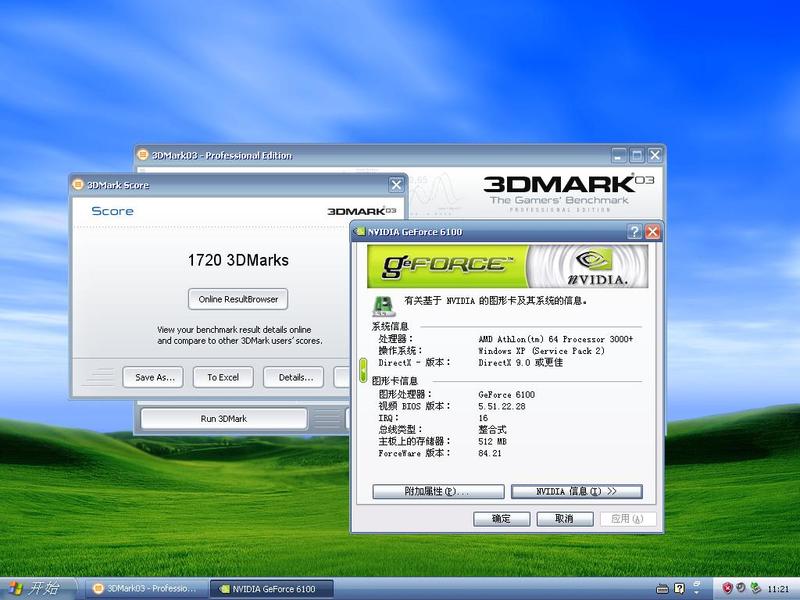Close the 3DMark03 Professional Edition window

tap(655, 155)
